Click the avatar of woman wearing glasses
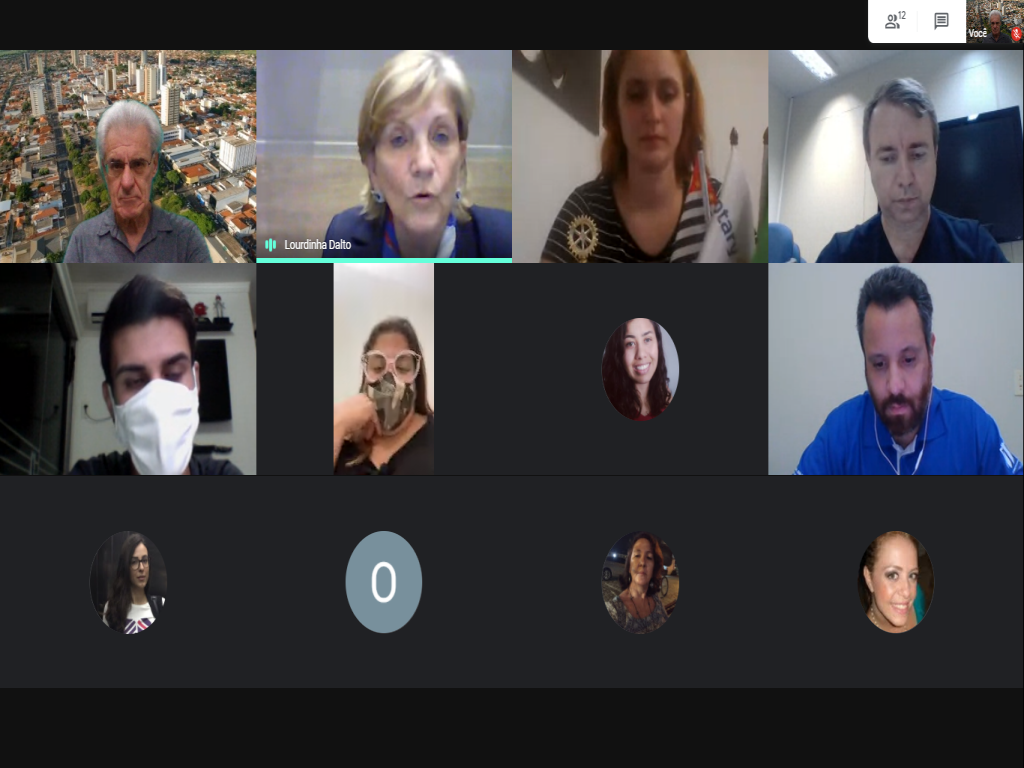The image size is (1024, 768). pyautogui.click(x=128, y=581)
